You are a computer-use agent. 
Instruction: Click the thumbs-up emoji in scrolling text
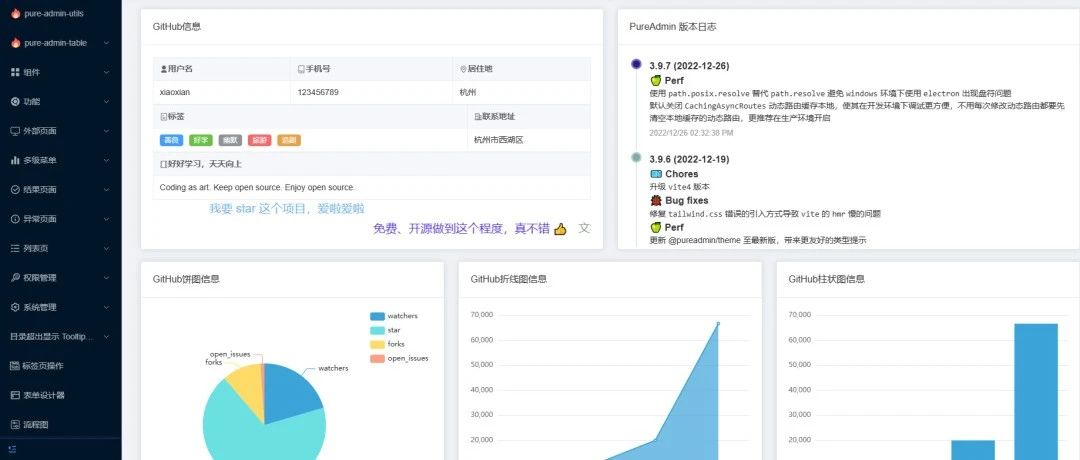click(x=560, y=229)
